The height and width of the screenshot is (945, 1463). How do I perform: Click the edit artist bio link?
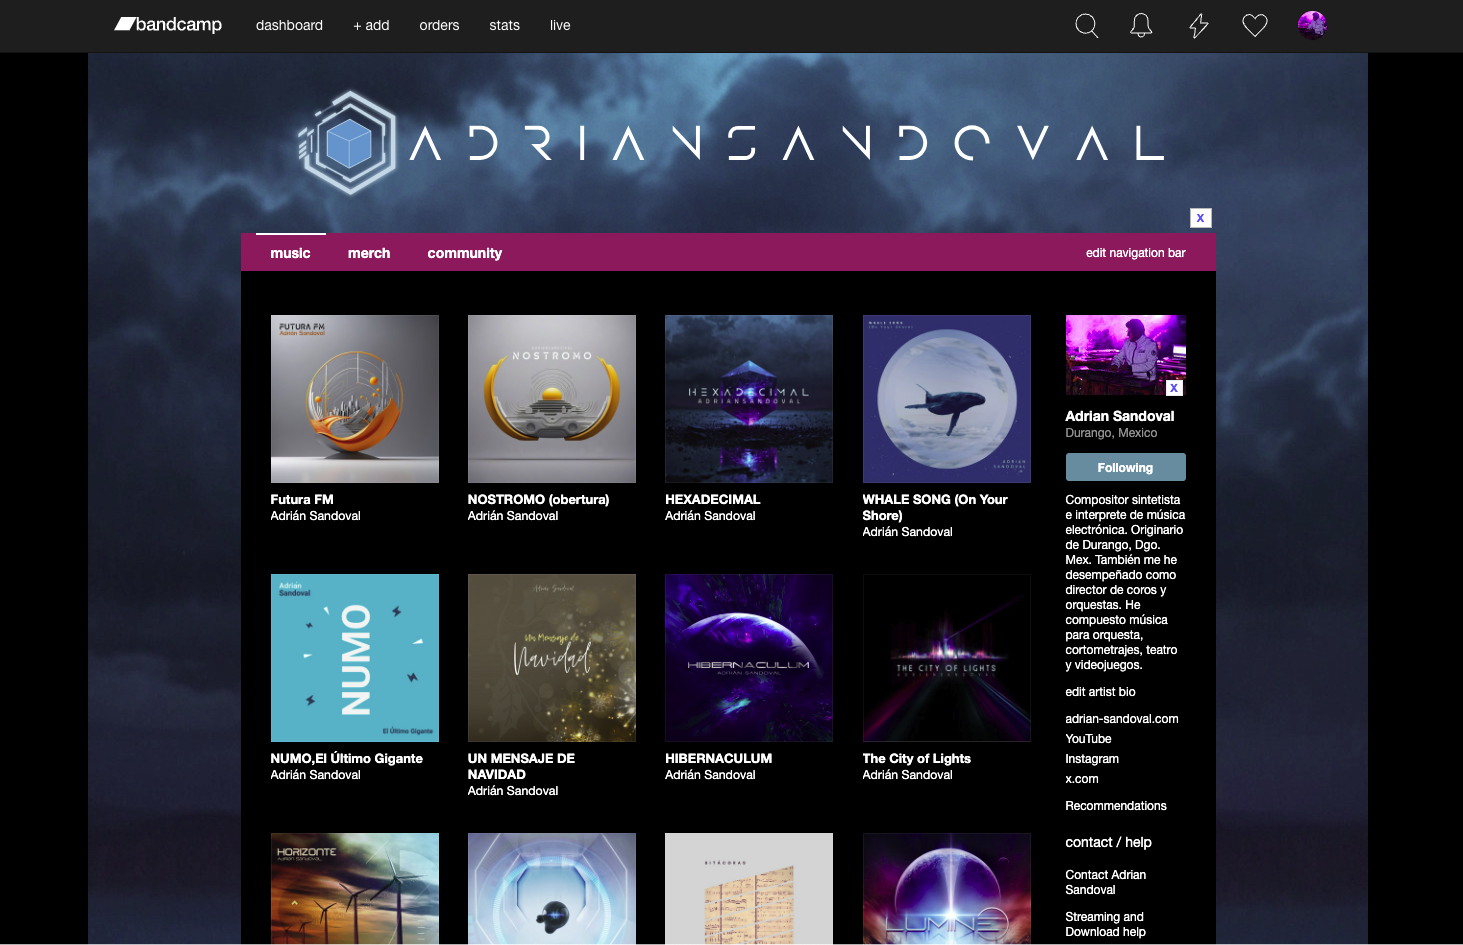pos(1100,692)
